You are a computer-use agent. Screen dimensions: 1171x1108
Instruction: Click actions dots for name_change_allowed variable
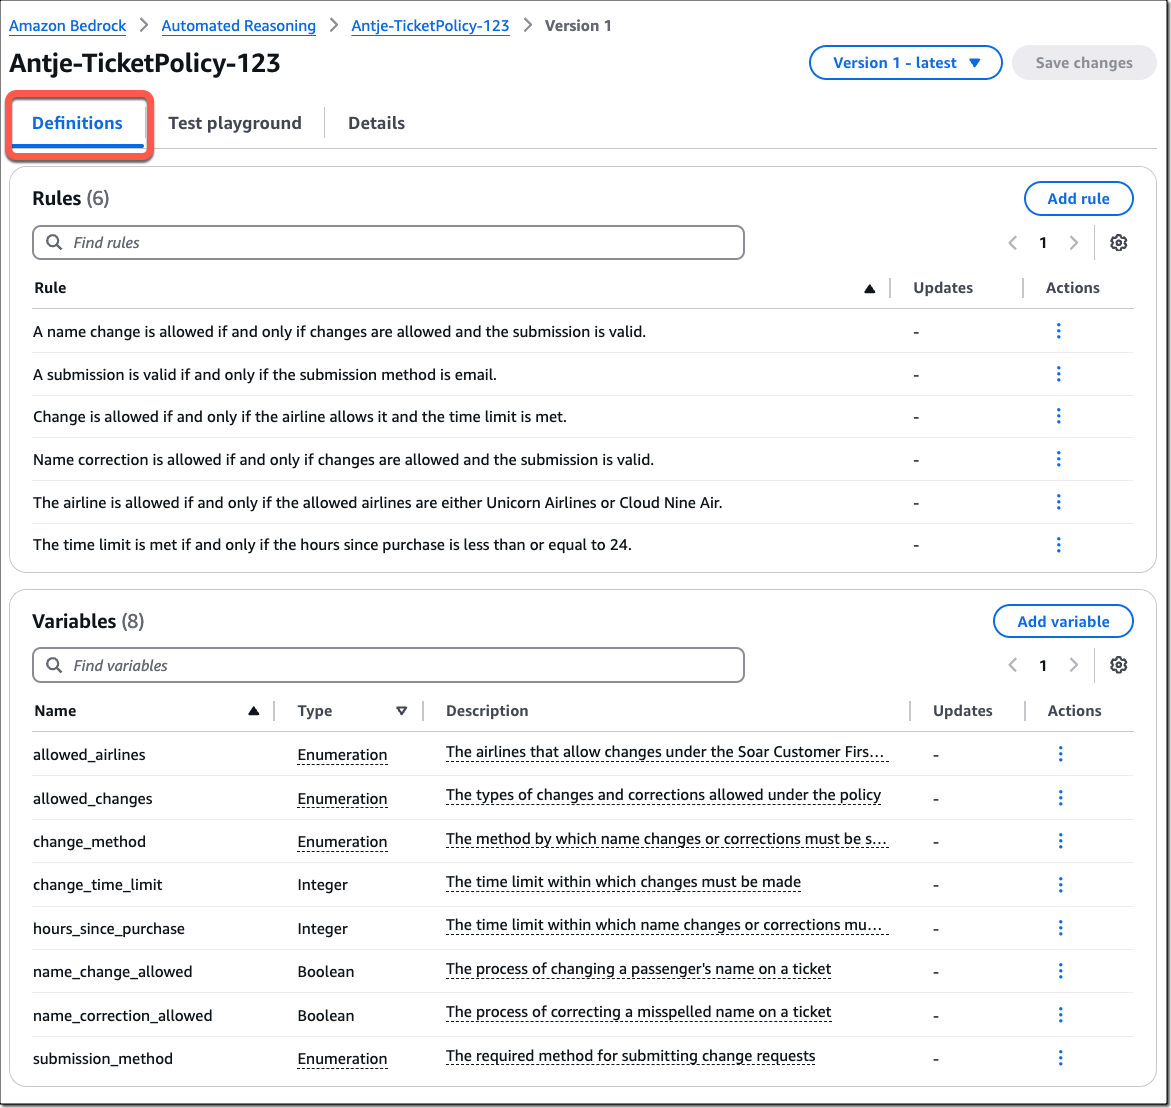1060,971
